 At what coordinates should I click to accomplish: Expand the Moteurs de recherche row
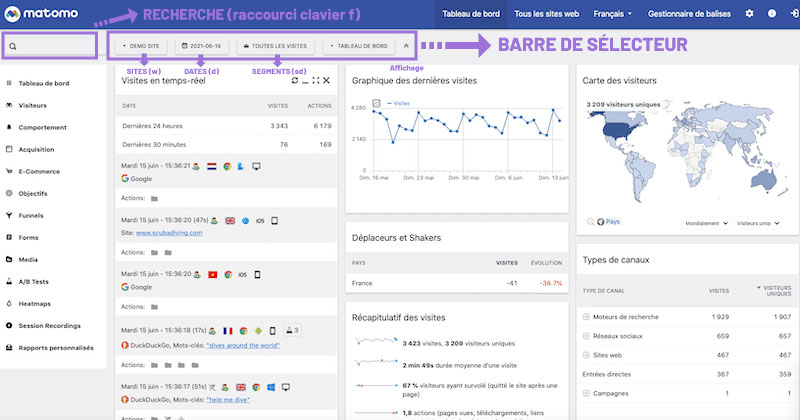(x=586, y=317)
